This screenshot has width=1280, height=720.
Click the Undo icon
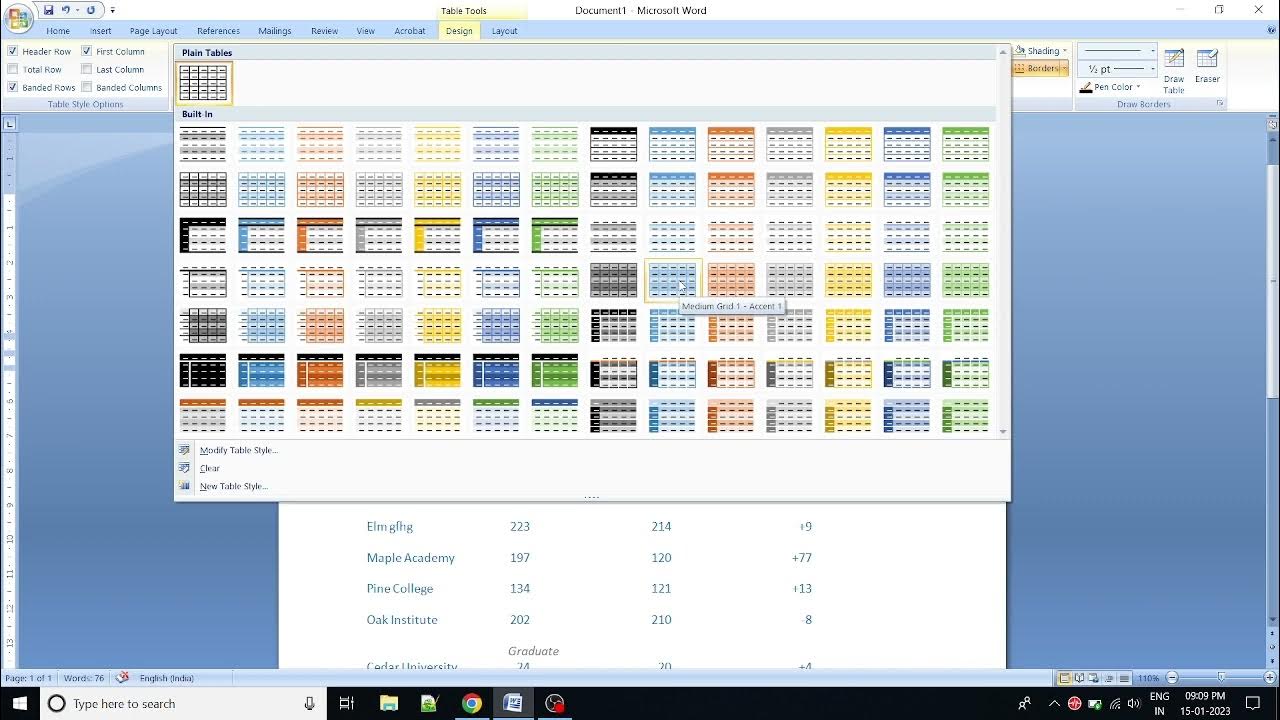[x=66, y=10]
